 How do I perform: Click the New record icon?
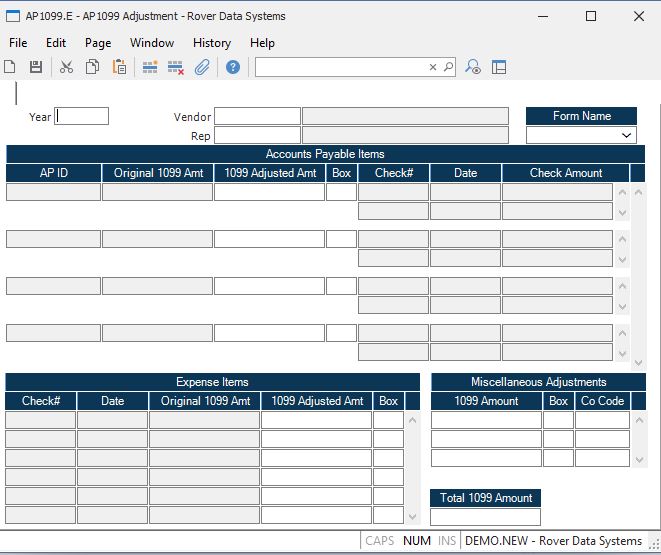pyautogui.click(x=10, y=67)
